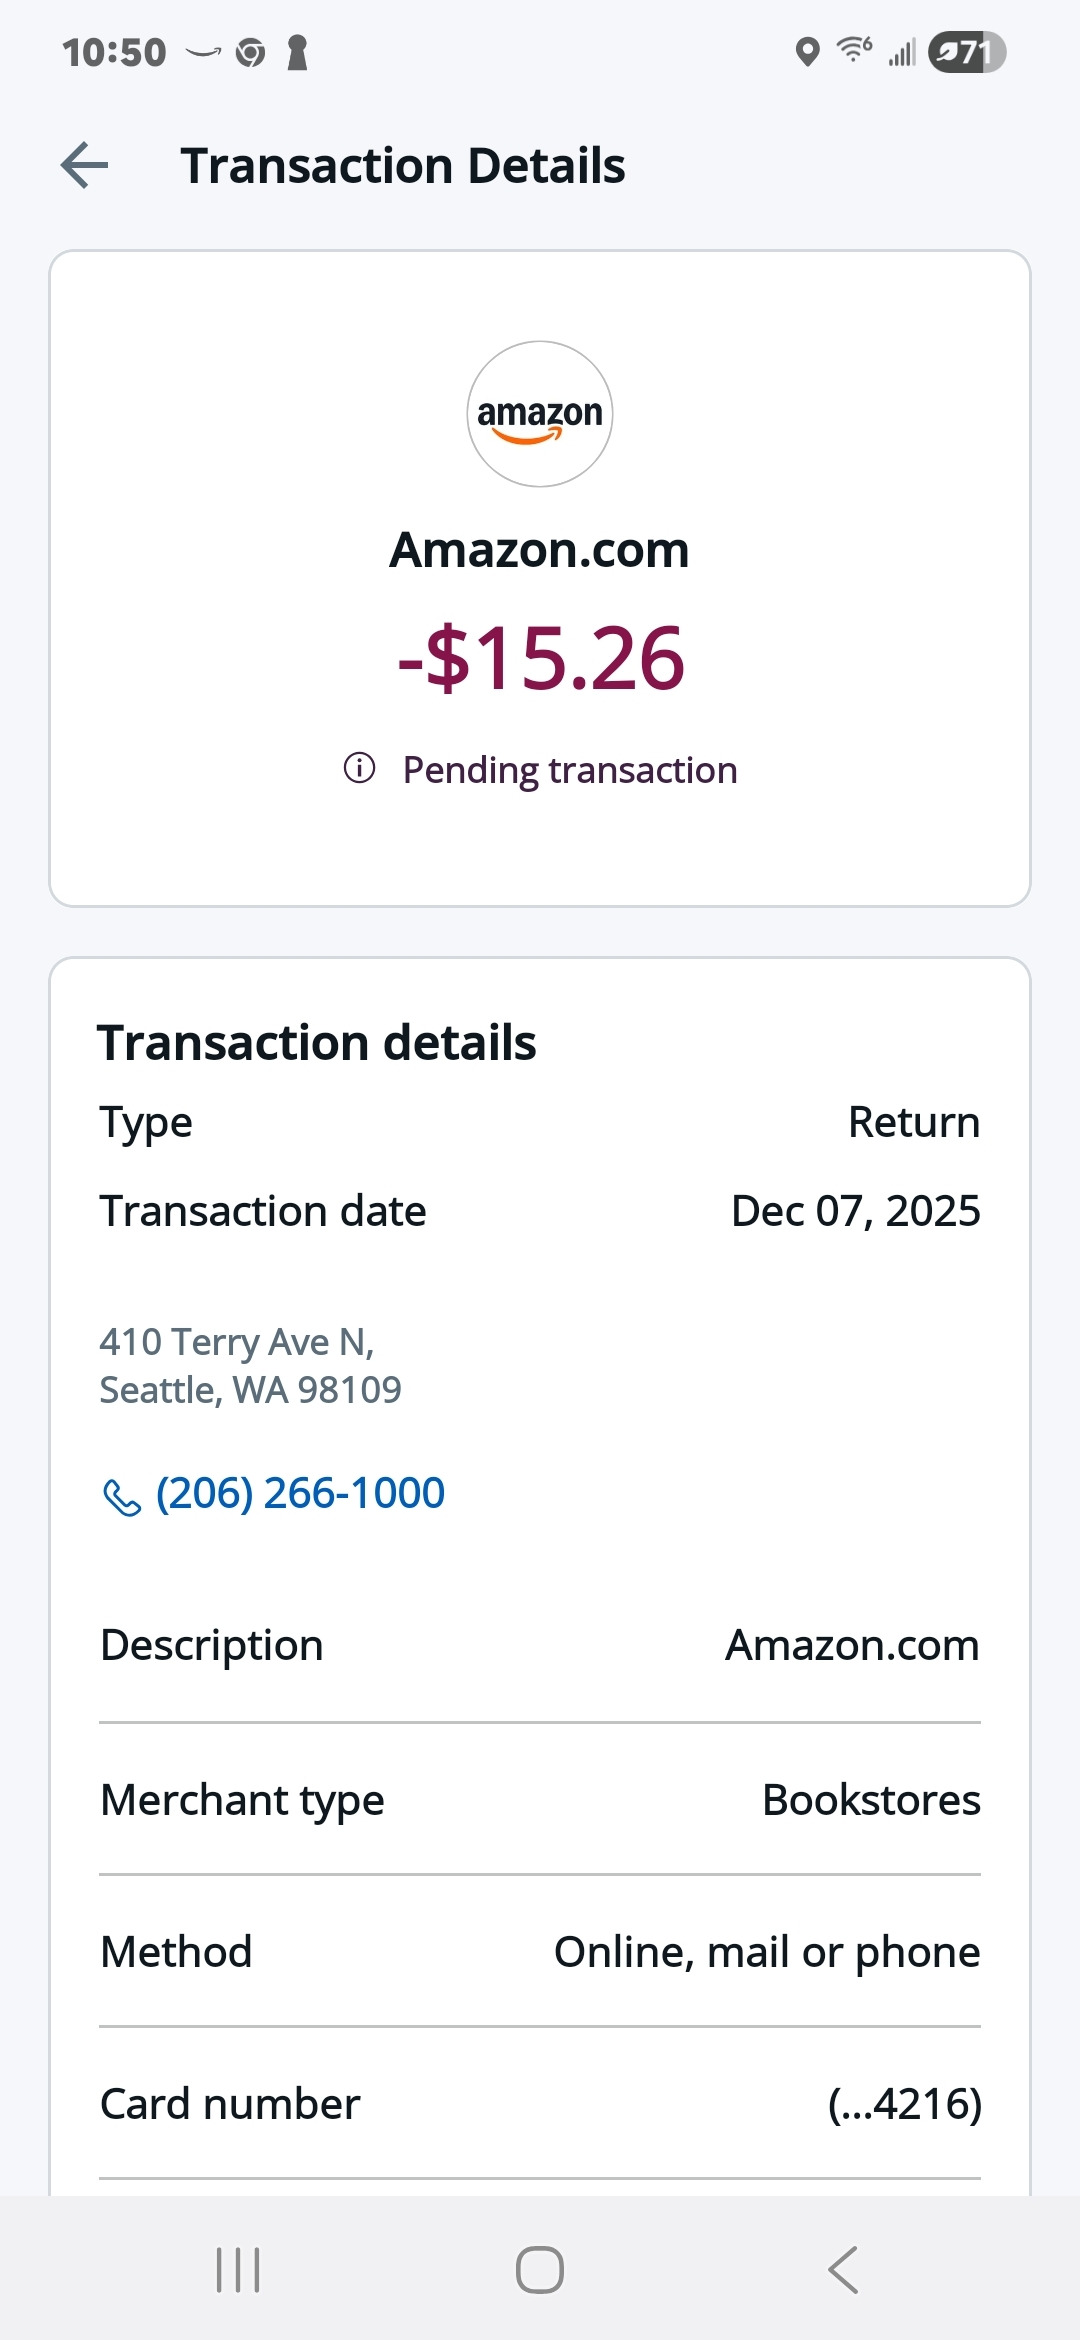
Task: Select the Merchant type Bookstores row
Action: (540, 1800)
